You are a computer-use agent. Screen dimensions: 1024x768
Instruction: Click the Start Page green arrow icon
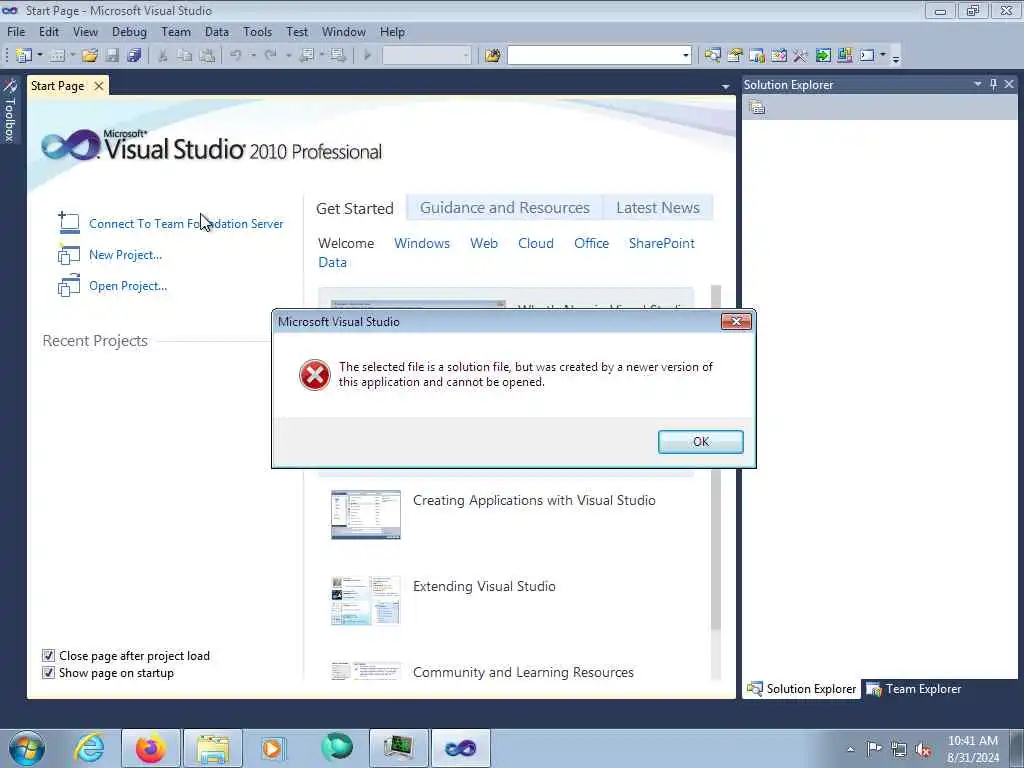tap(823, 56)
